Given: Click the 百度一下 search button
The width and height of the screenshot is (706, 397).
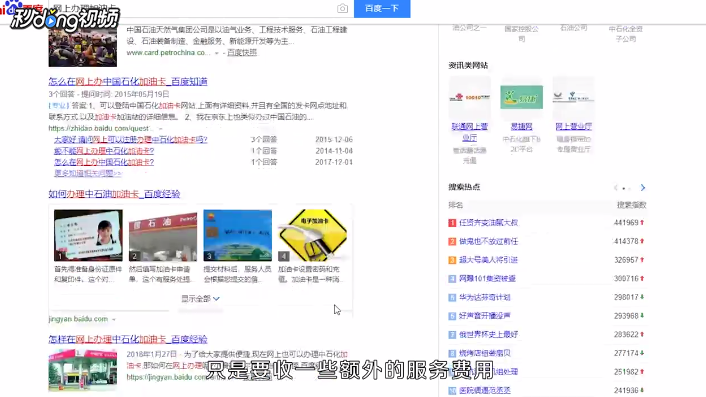Looking at the screenshot, I should [x=382, y=9].
